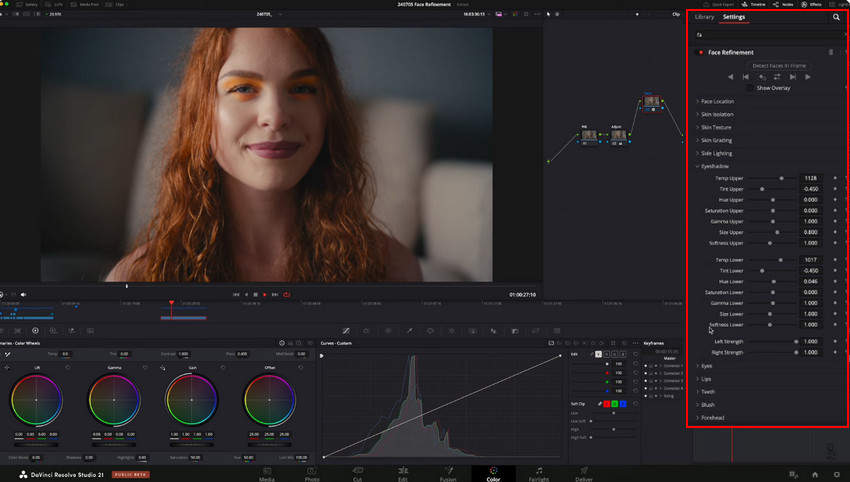Track the face in reverse
The width and height of the screenshot is (850, 482).
coord(730,77)
